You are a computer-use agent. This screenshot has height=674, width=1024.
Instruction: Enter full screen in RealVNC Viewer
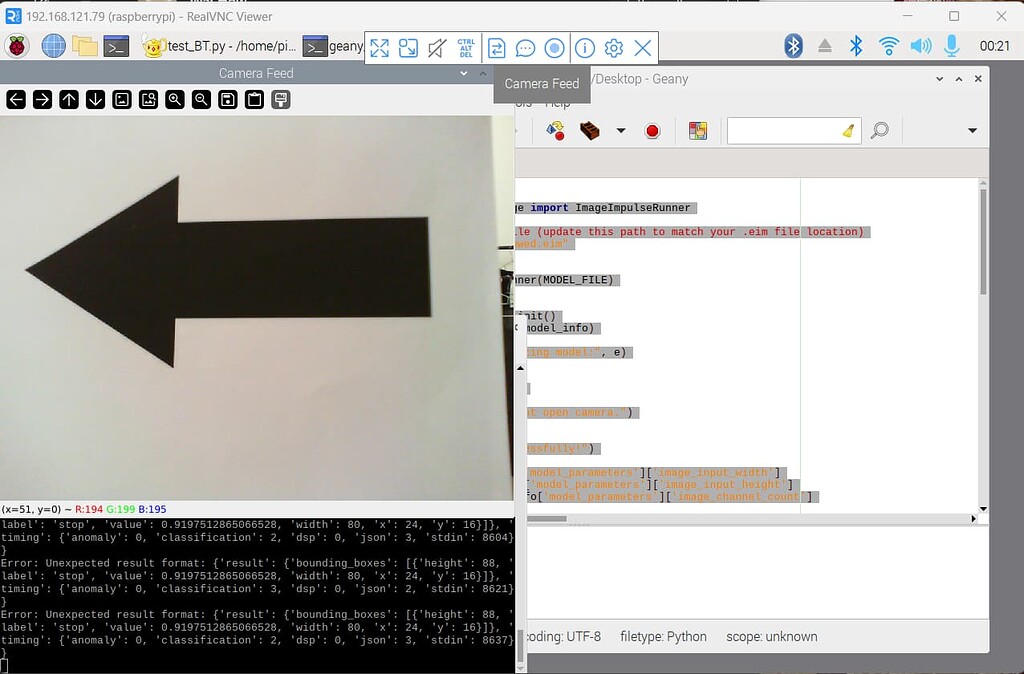click(x=379, y=47)
